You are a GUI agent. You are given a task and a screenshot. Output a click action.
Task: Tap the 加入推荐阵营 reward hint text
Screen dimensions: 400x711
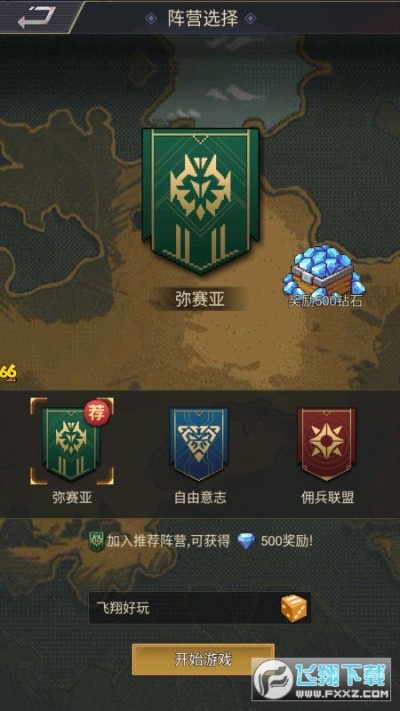click(169, 541)
